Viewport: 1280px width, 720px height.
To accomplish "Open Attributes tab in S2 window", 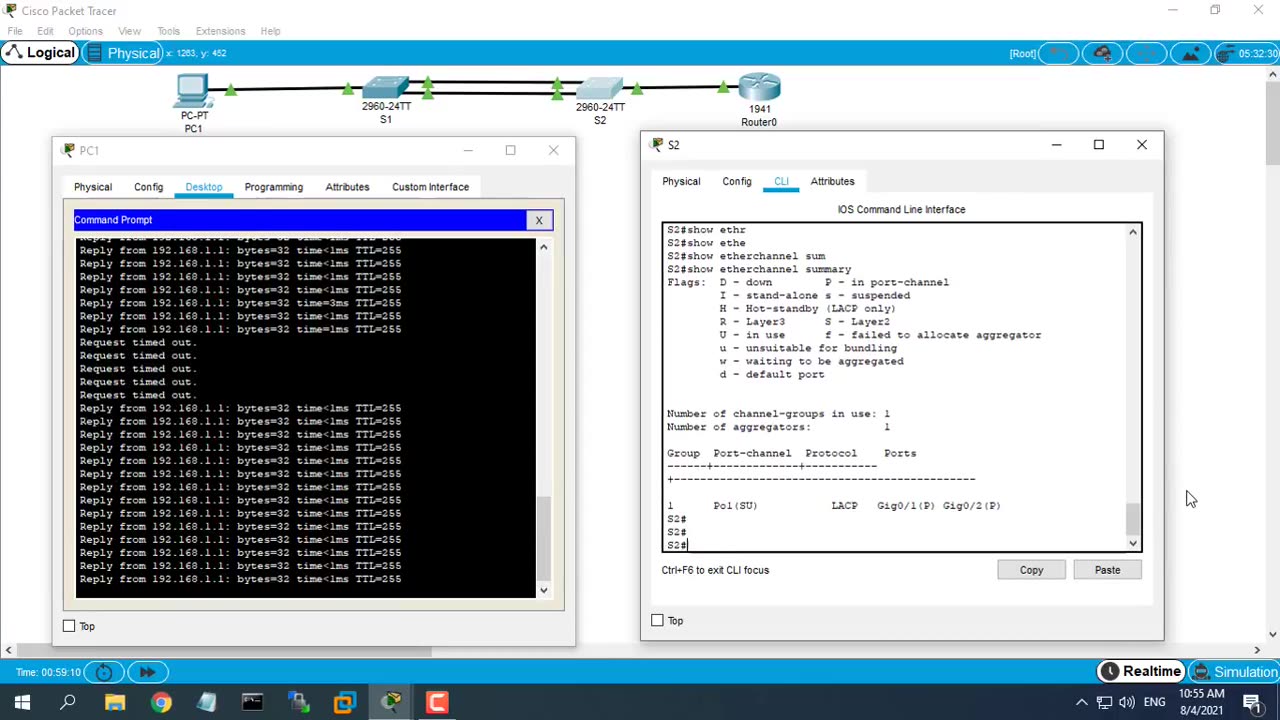I will (832, 182).
